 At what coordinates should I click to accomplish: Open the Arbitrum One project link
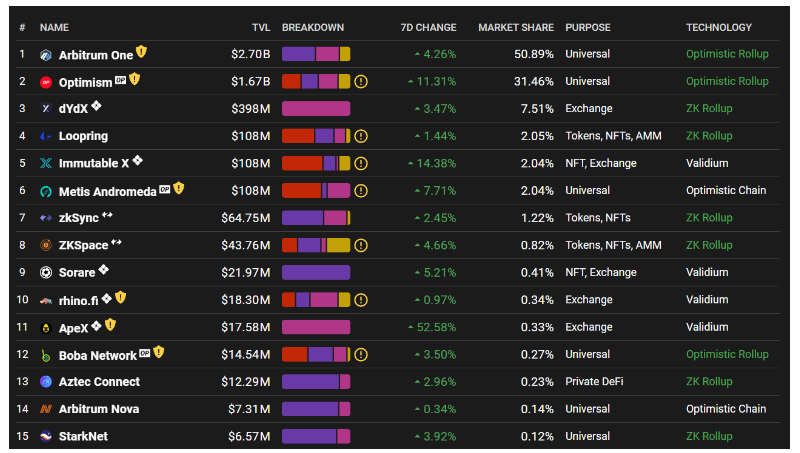[x=96, y=55]
